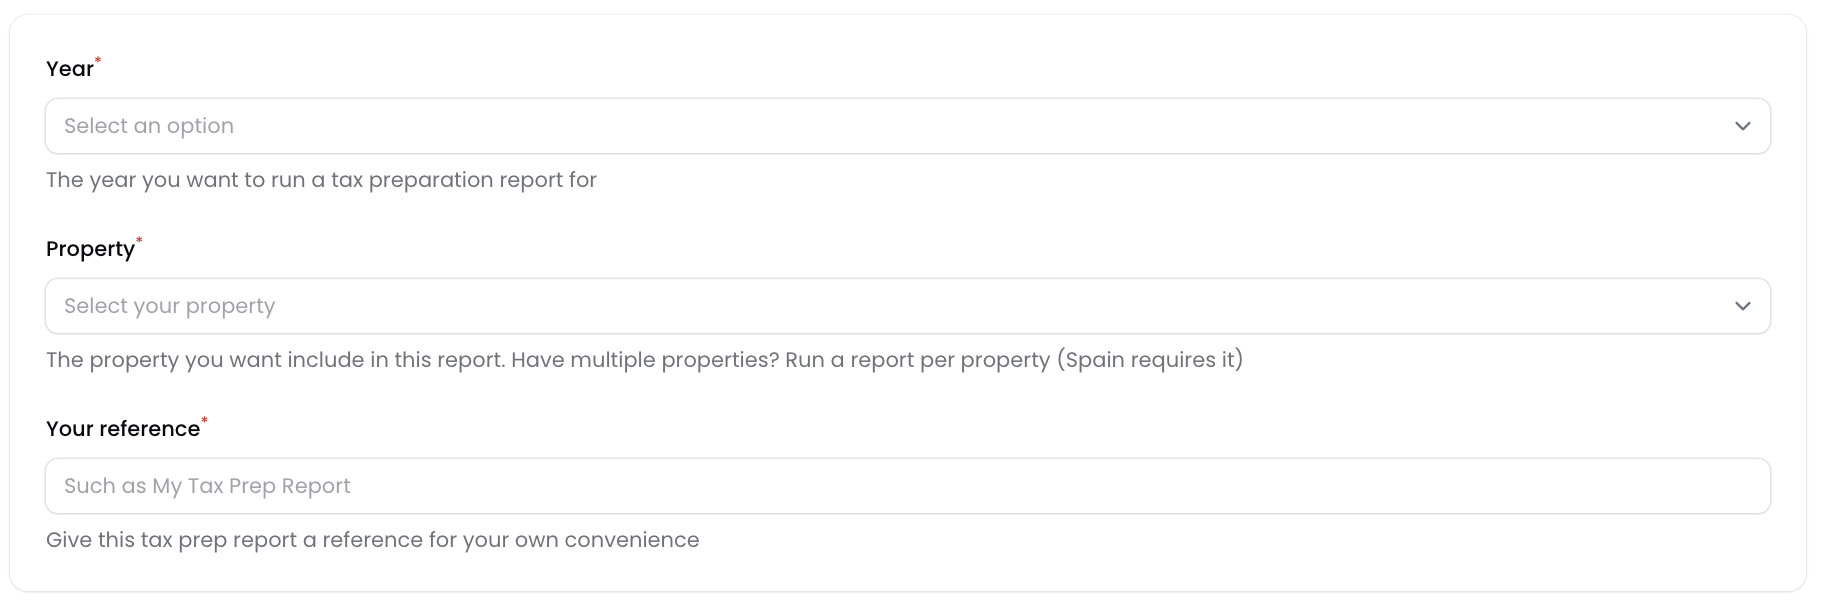Viewport: 1824px width, 612px height.
Task: Click the "Such as My Tax Prep Report" placeholder
Action: pos(207,486)
